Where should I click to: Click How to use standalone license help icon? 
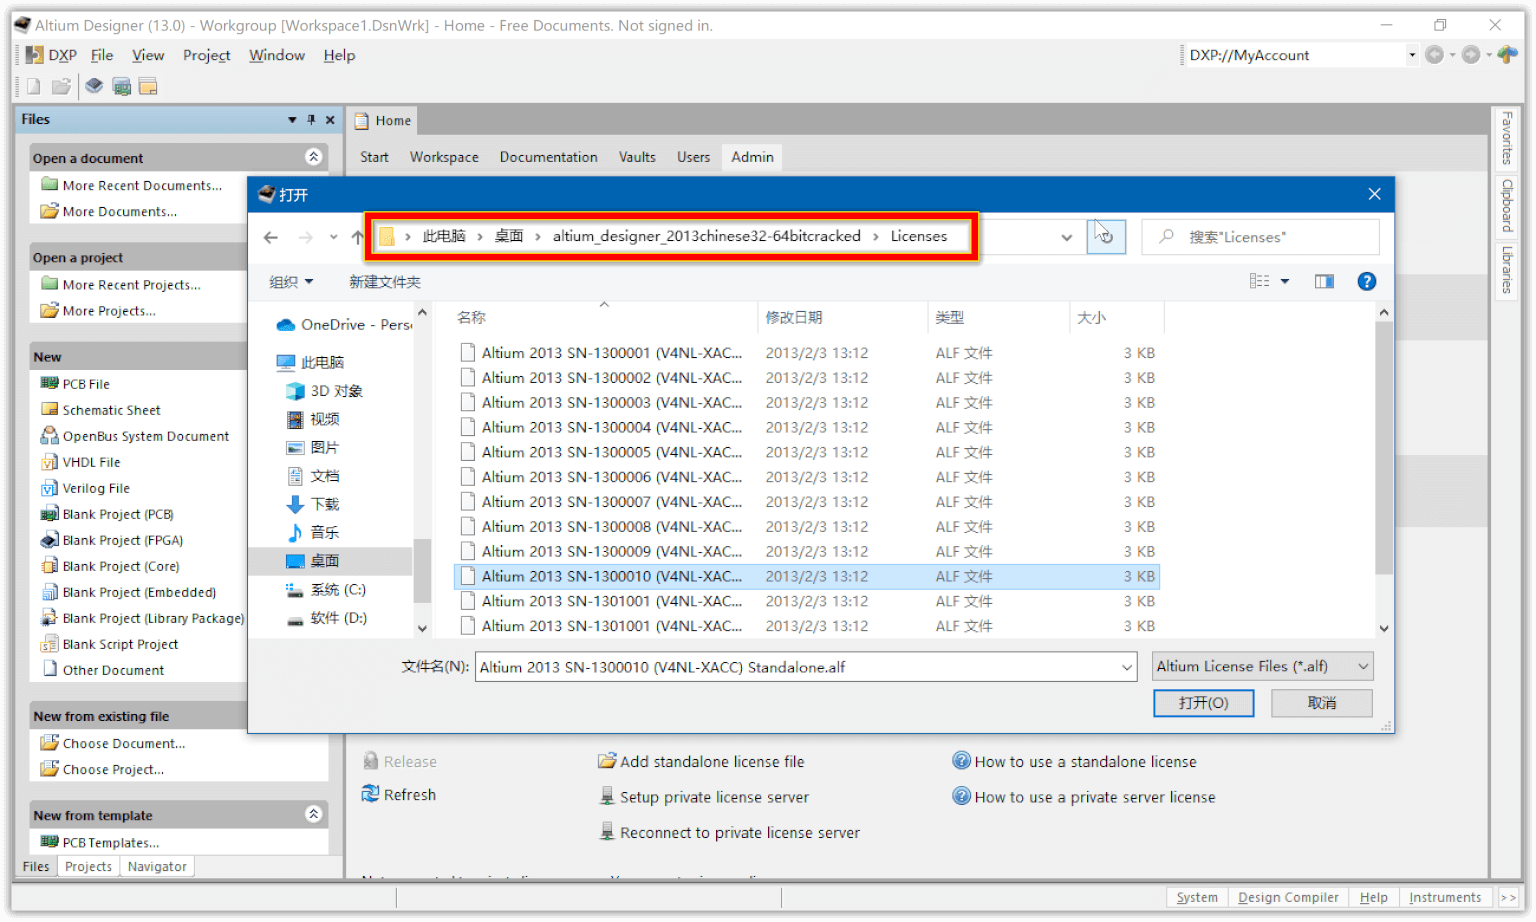pos(961,761)
